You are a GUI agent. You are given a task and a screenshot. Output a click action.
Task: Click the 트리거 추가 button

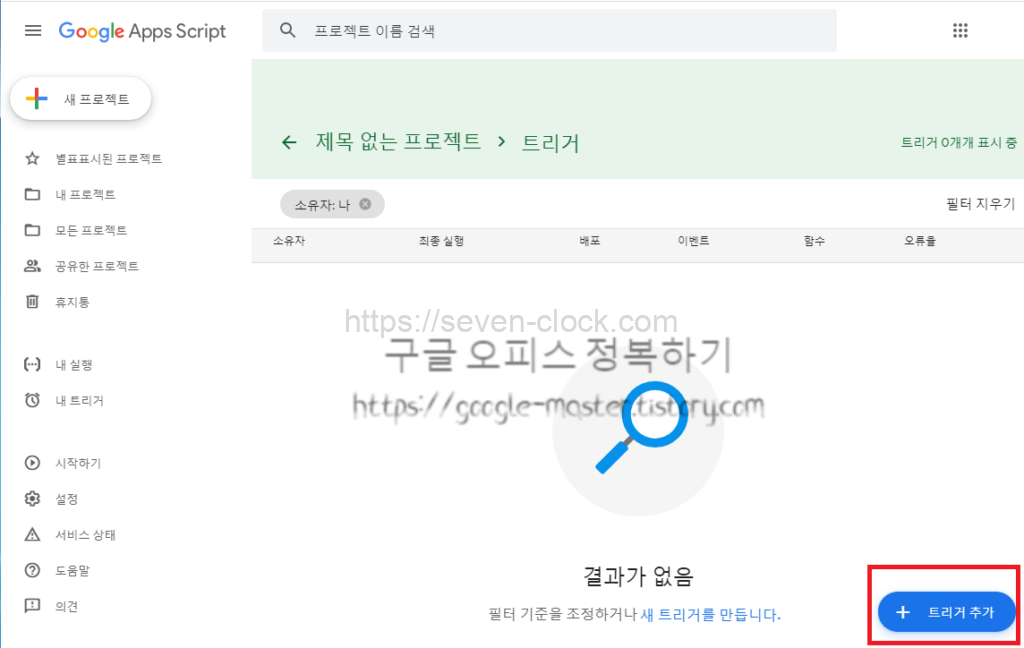pyautogui.click(x=946, y=612)
